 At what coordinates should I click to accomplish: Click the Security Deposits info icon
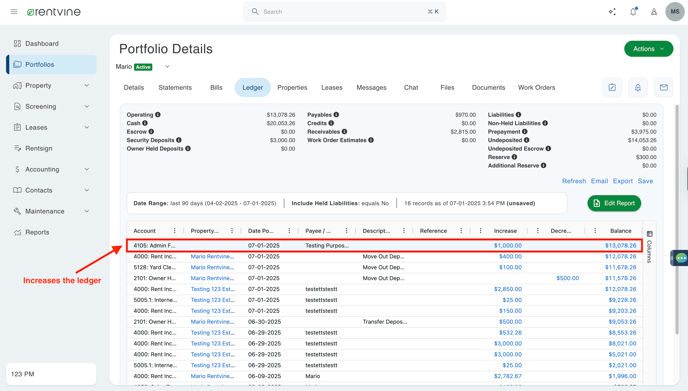tap(179, 140)
